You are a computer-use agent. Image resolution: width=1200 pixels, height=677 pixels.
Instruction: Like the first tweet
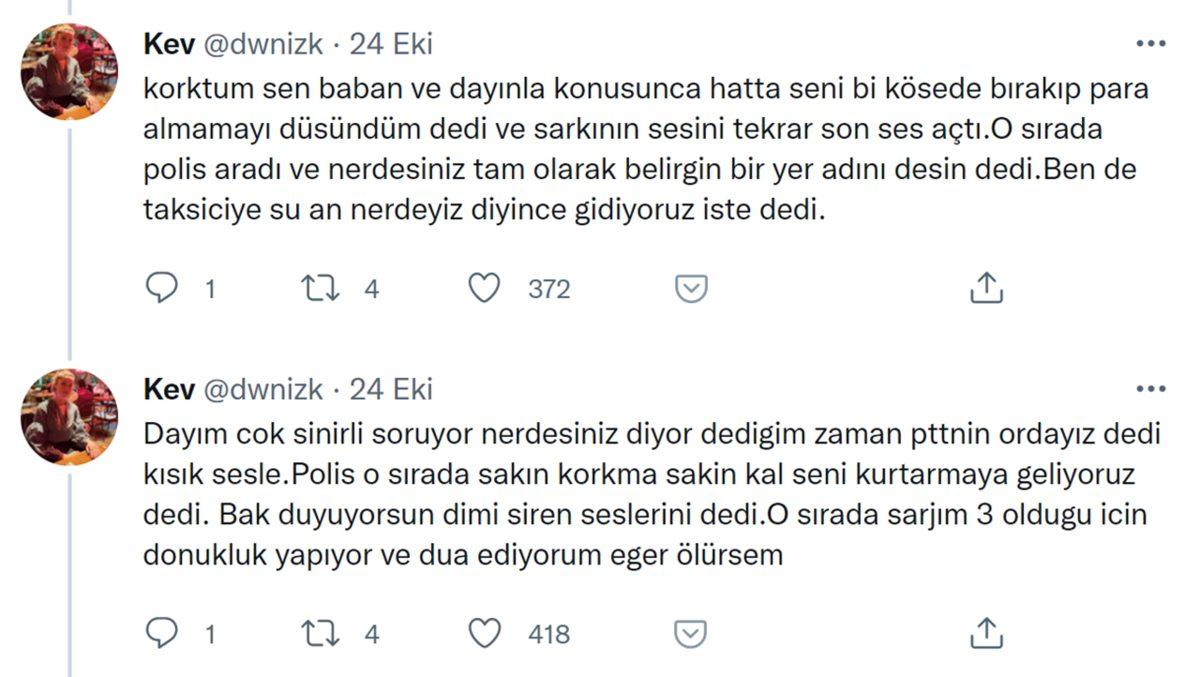coord(485,287)
